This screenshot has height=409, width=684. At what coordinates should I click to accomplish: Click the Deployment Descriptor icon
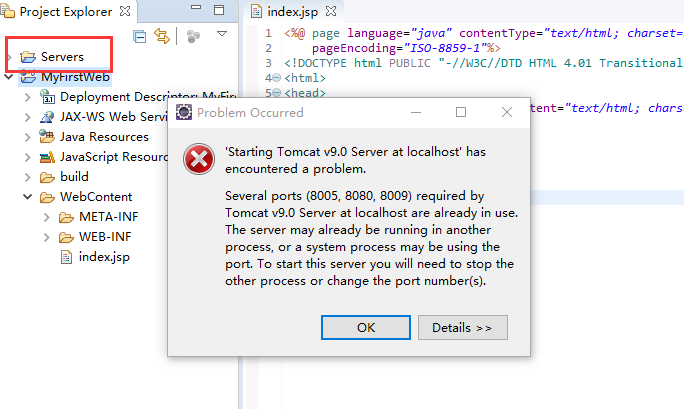click(x=47, y=96)
